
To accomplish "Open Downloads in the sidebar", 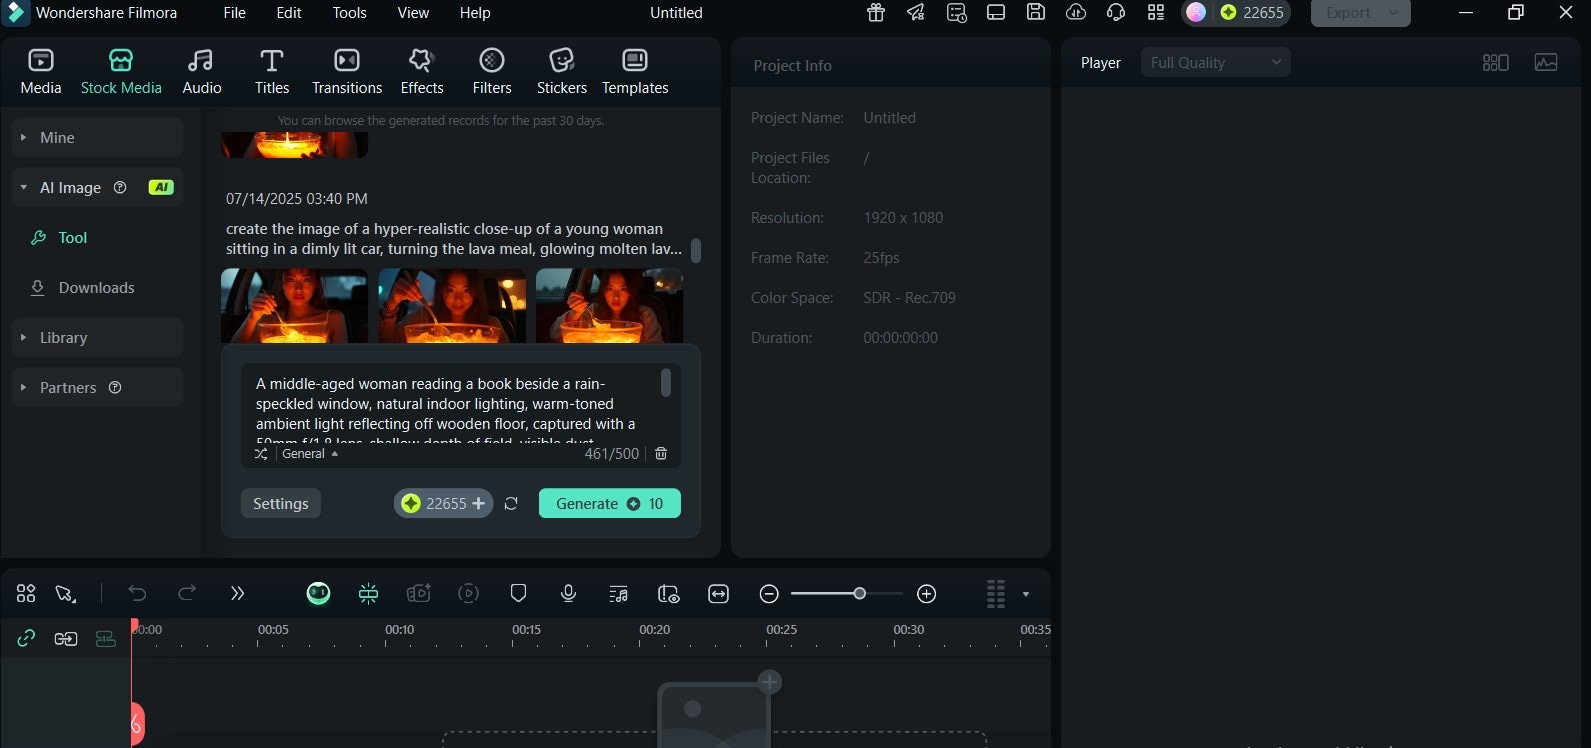I will [83, 287].
